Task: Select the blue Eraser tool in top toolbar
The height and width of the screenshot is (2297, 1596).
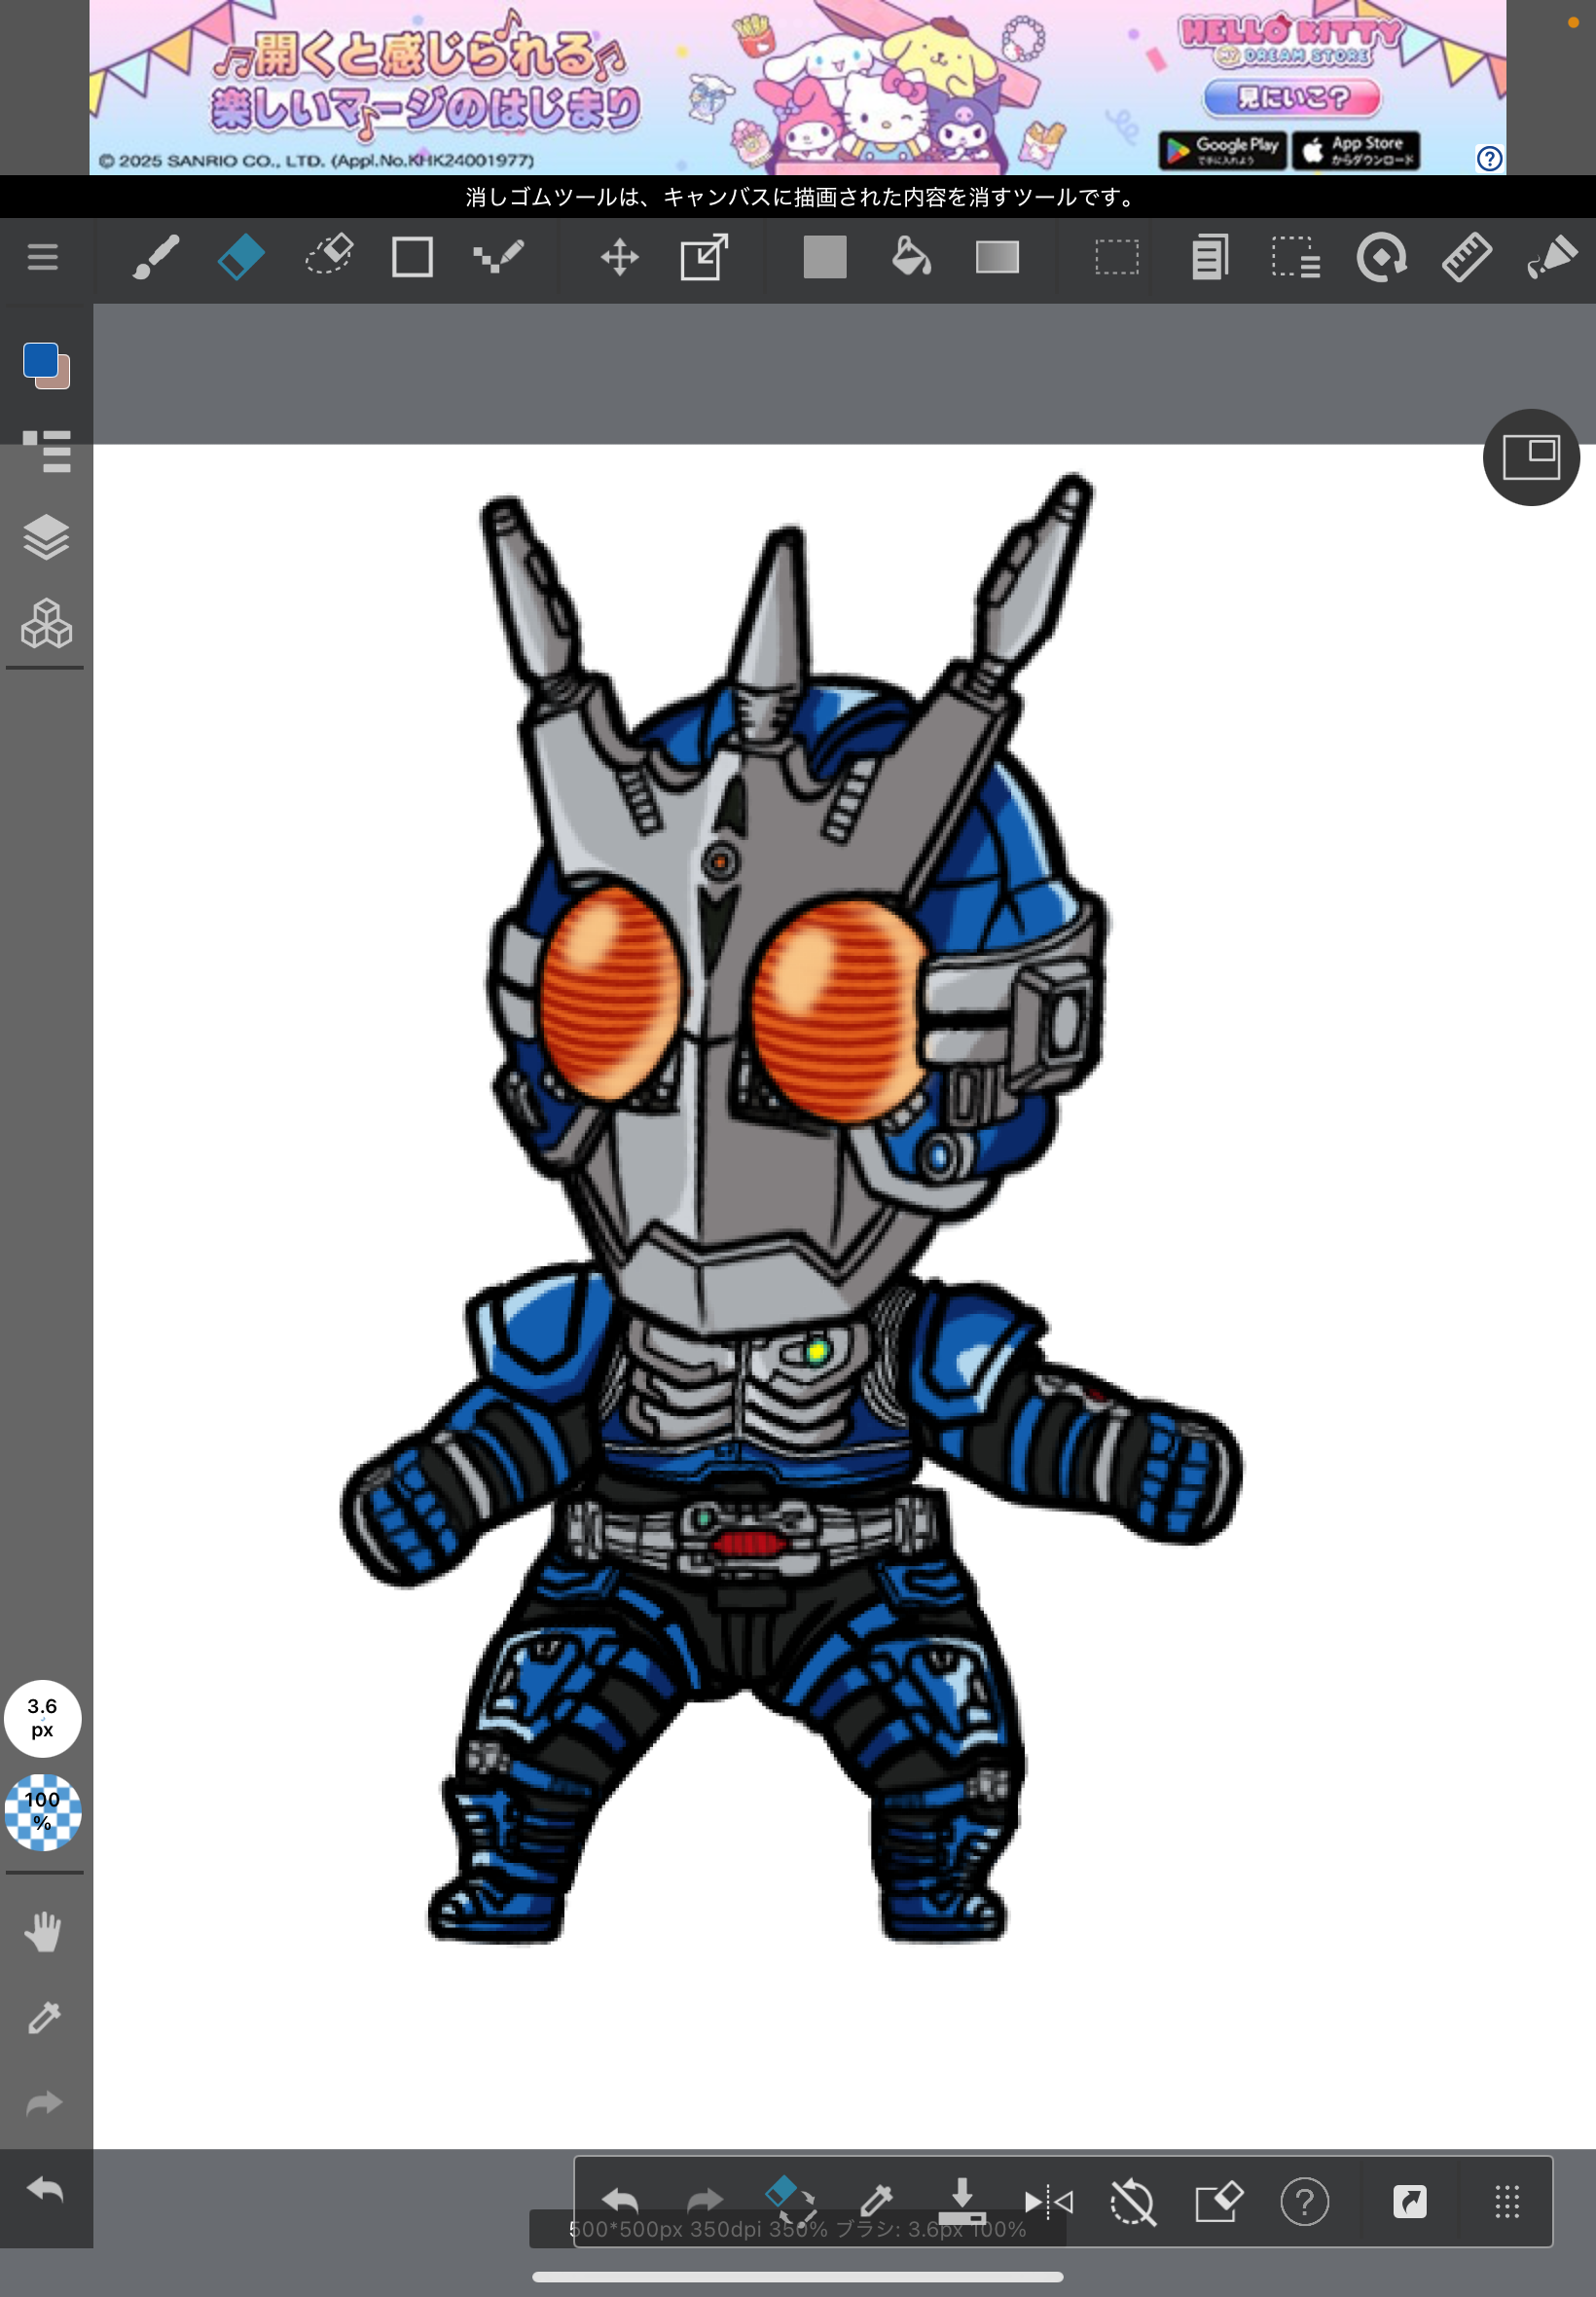Action: pyautogui.click(x=241, y=258)
